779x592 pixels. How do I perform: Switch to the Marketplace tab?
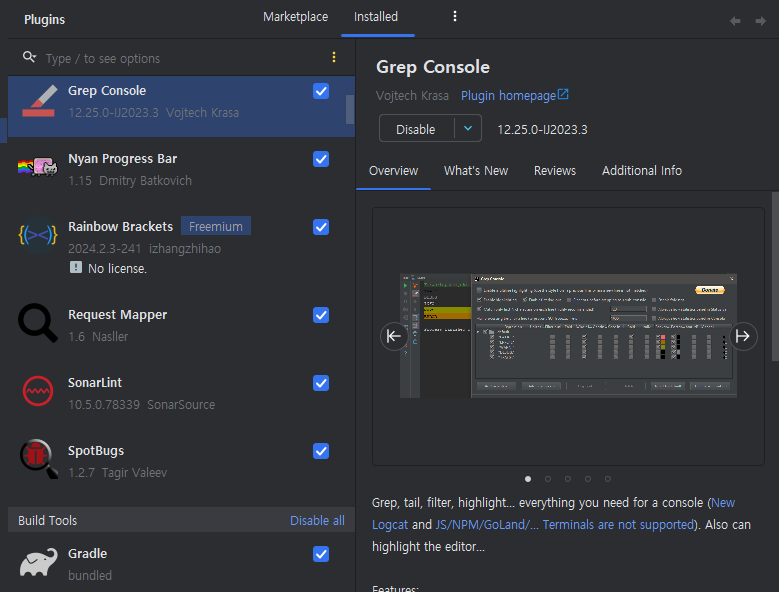296,17
